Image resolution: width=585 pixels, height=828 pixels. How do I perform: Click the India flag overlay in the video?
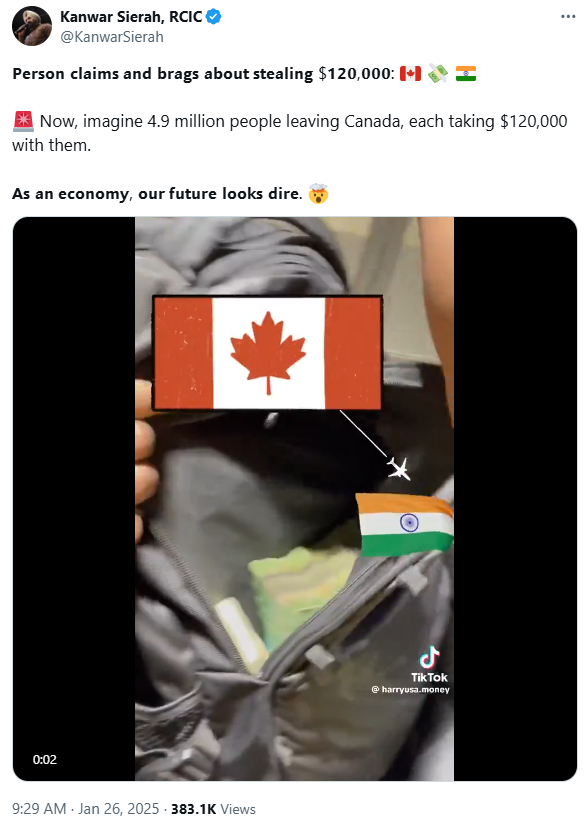(x=404, y=524)
